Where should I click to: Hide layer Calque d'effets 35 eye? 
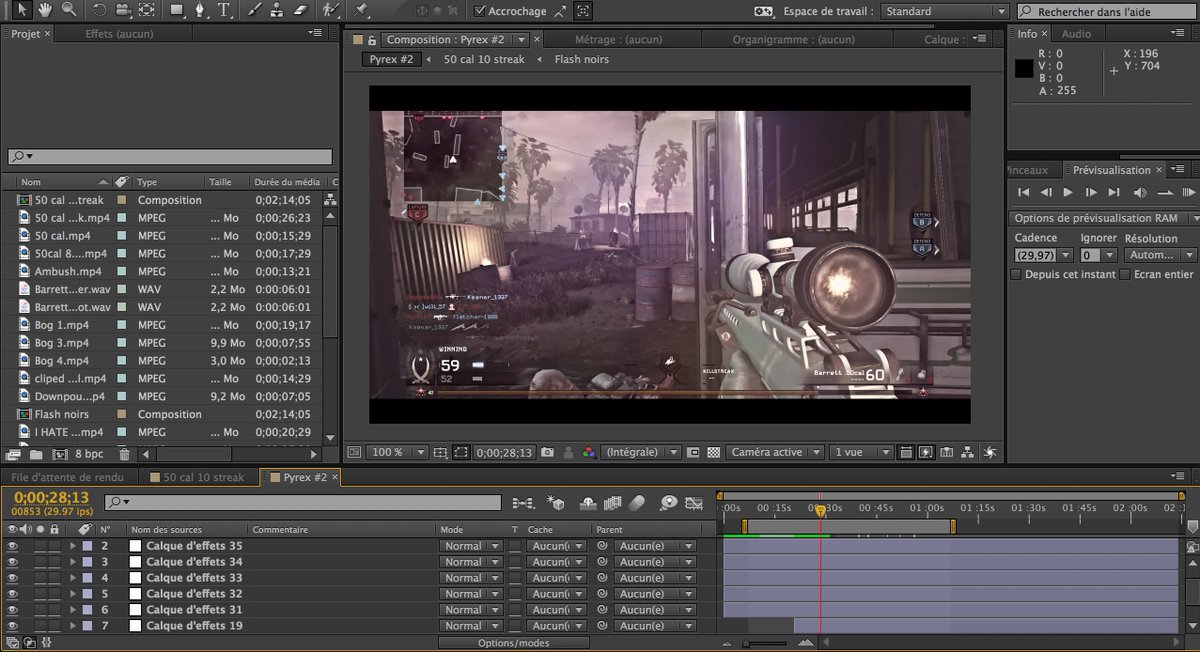pos(12,546)
